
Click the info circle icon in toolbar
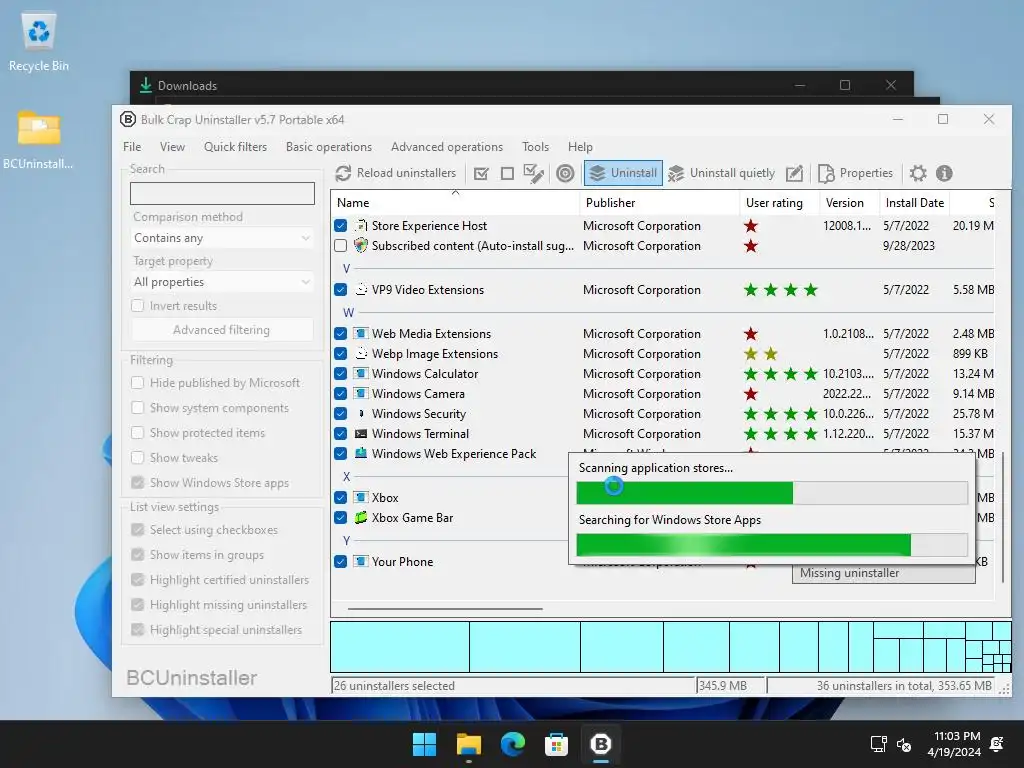click(944, 174)
